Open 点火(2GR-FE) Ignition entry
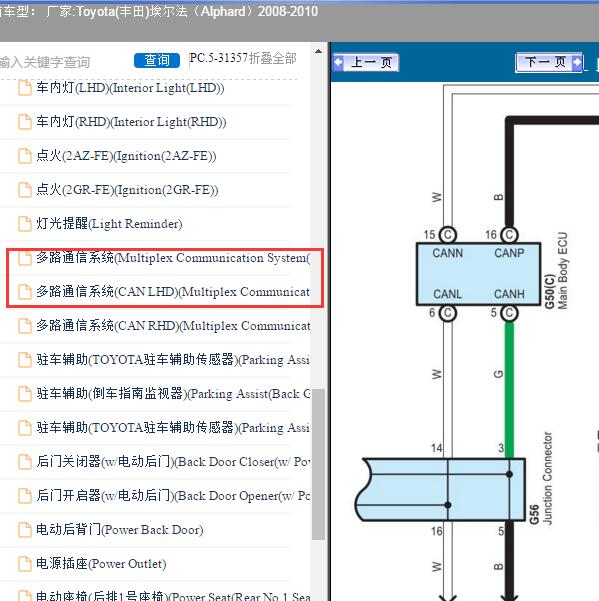The width and height of the screenshot is (599, 601). (x=127, y=190)
